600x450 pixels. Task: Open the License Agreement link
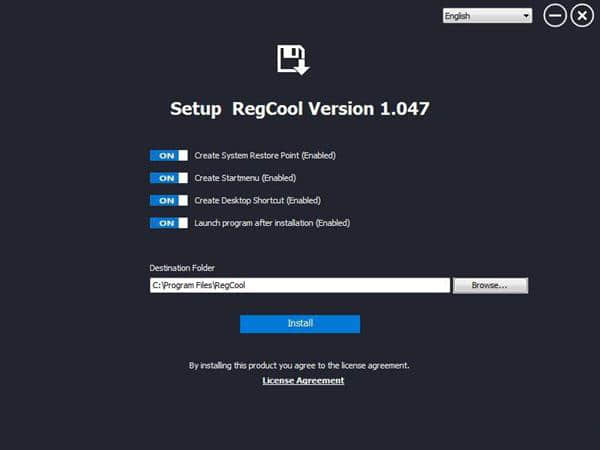pos(303,381)
